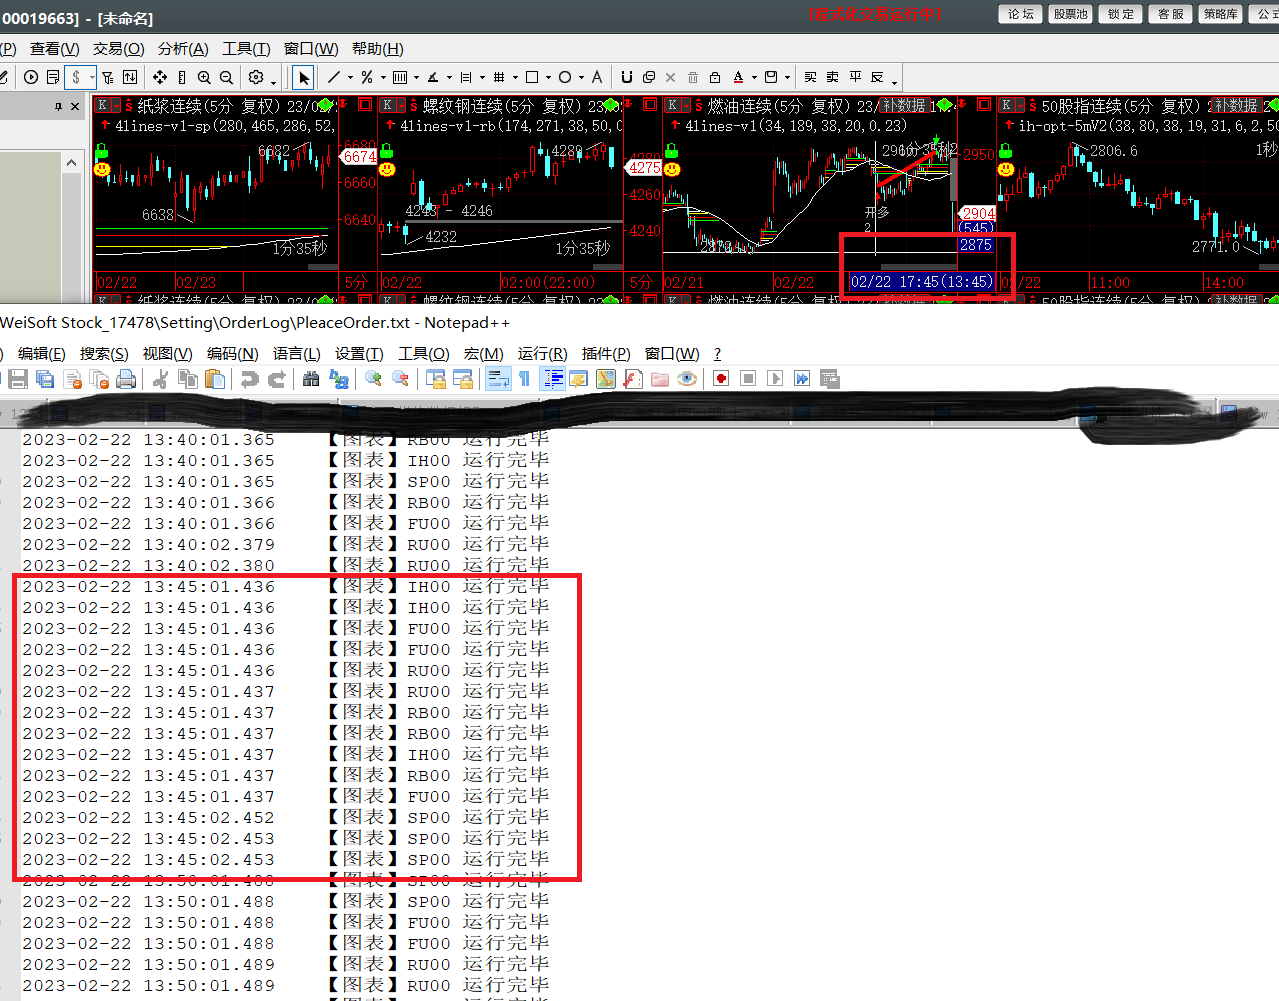Toggle monitoring eye icon in Notepad++
The height and width of the screenshot is (1001, 1279).
pyautogui.click(x=687, y=379)
